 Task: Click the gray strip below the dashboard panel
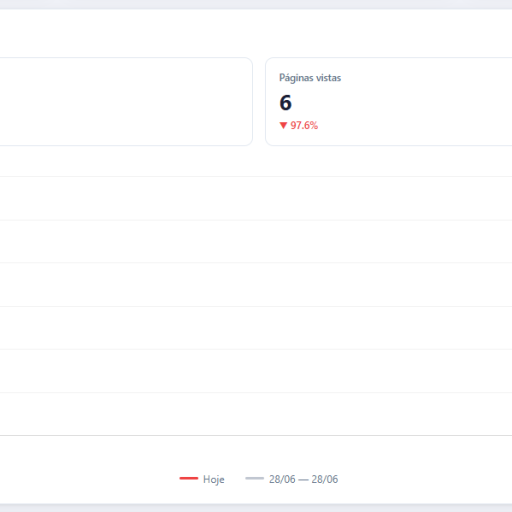[256, 508]
